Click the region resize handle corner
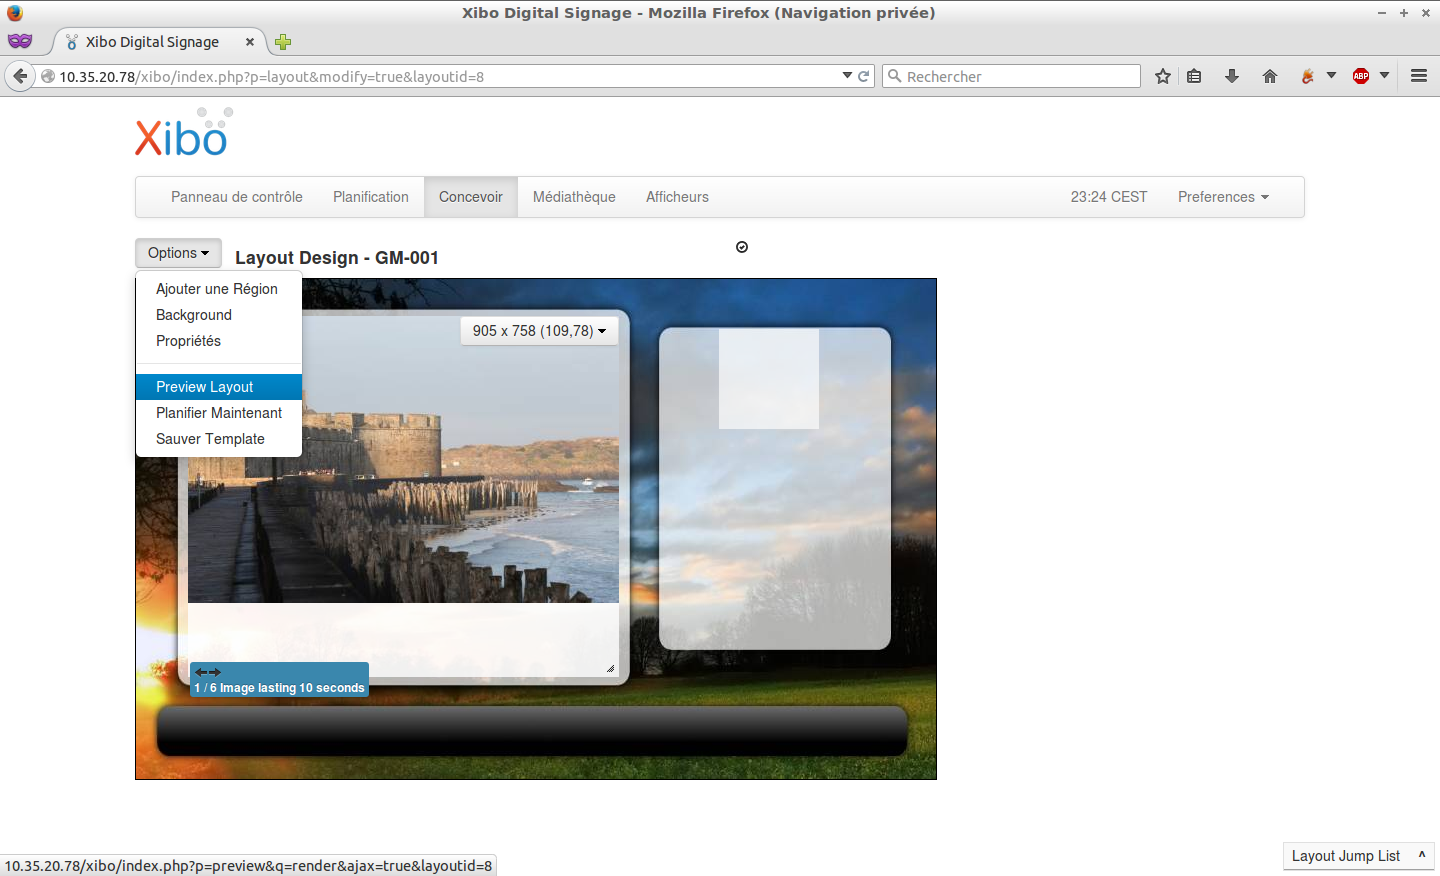 pyautogui.click(x=610, y=669)
